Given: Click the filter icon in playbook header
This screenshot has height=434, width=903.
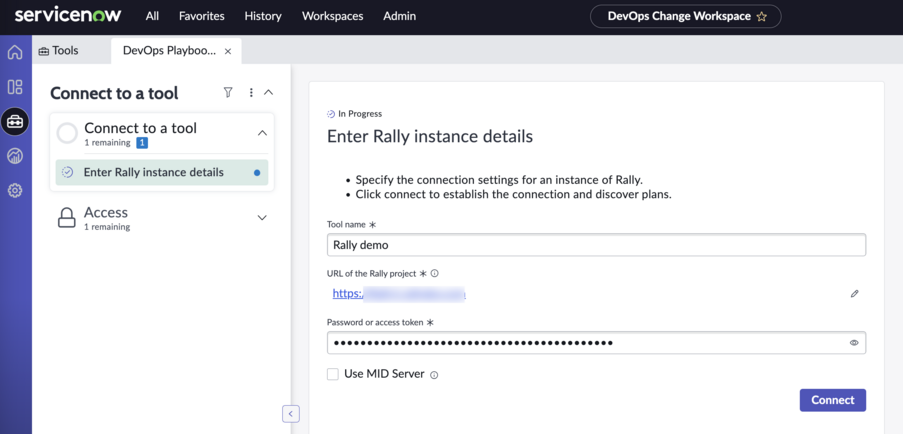Looking at the screenshot, I should click(x=228, y=92).
